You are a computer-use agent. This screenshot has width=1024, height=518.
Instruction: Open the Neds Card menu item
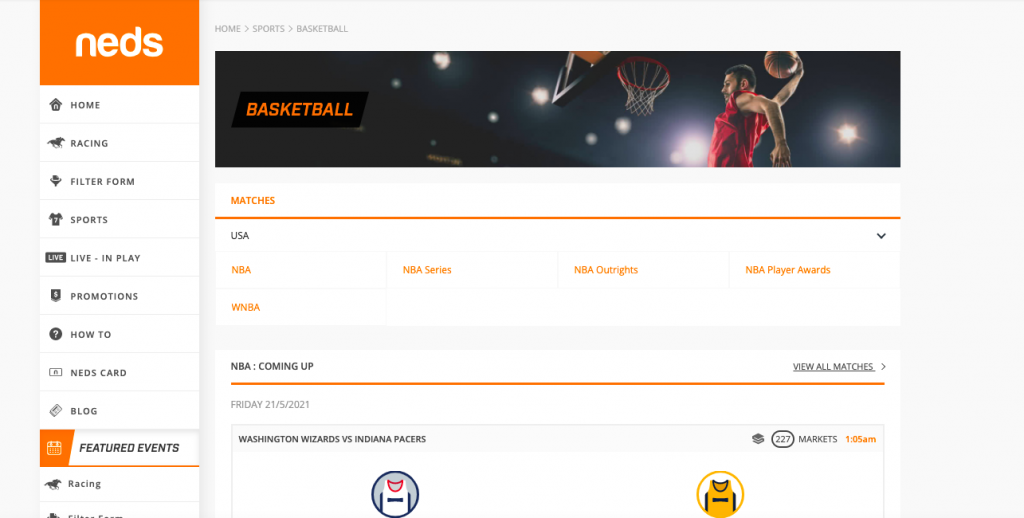point(120,372)
